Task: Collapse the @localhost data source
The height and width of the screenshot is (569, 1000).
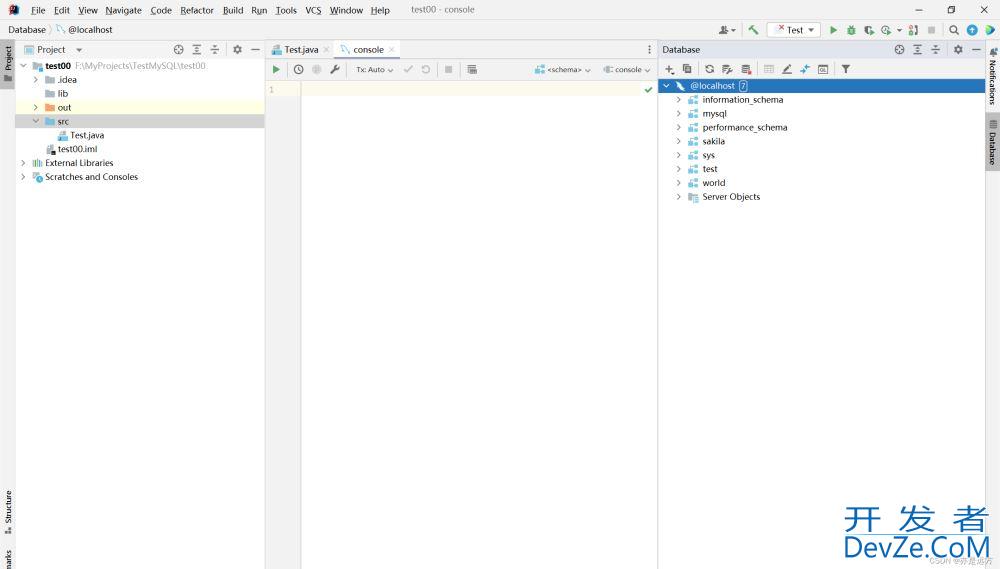Action: coord(666,85)
